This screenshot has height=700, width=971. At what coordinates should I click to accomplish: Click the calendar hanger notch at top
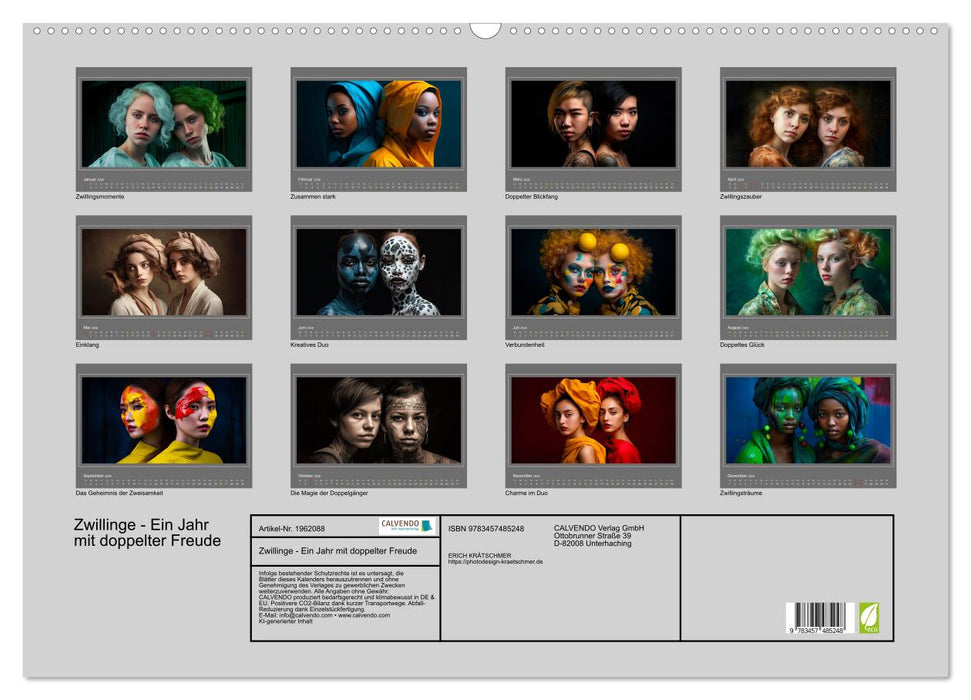click(x=485, y=30)
